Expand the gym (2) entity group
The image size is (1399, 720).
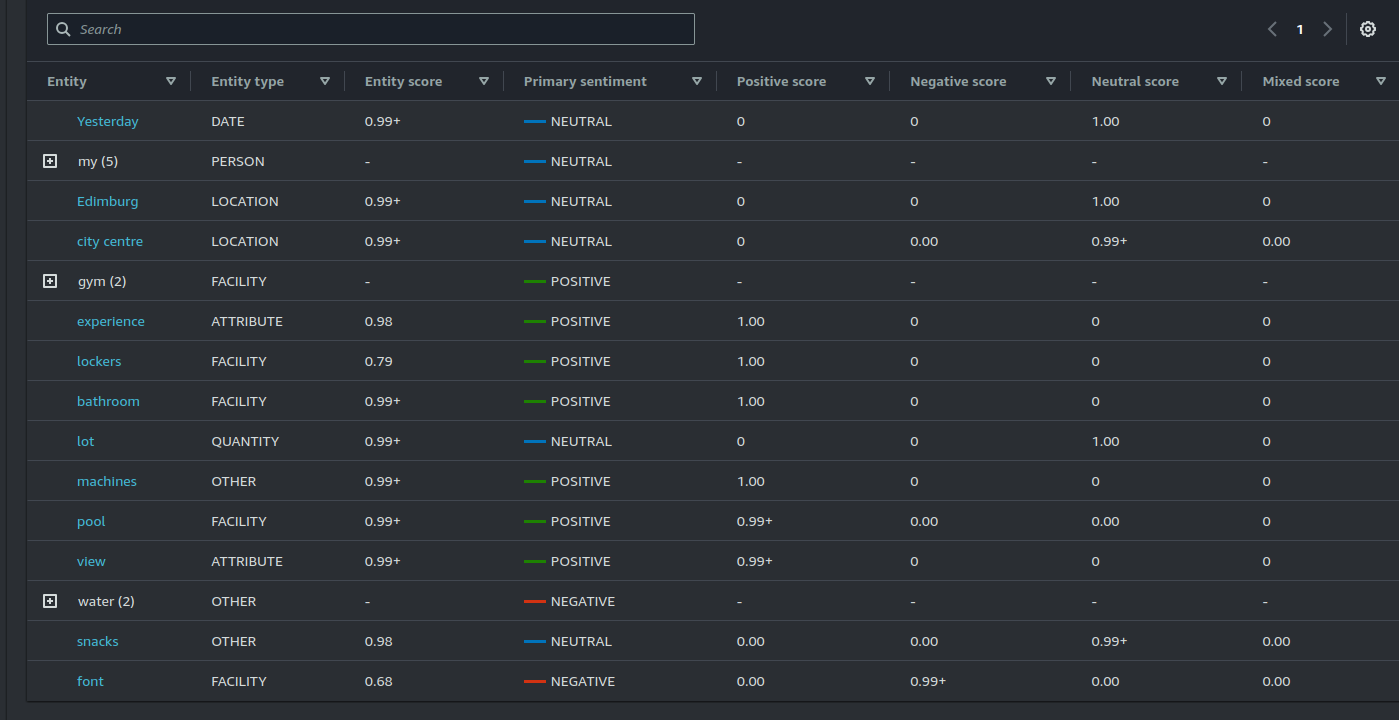49,281
